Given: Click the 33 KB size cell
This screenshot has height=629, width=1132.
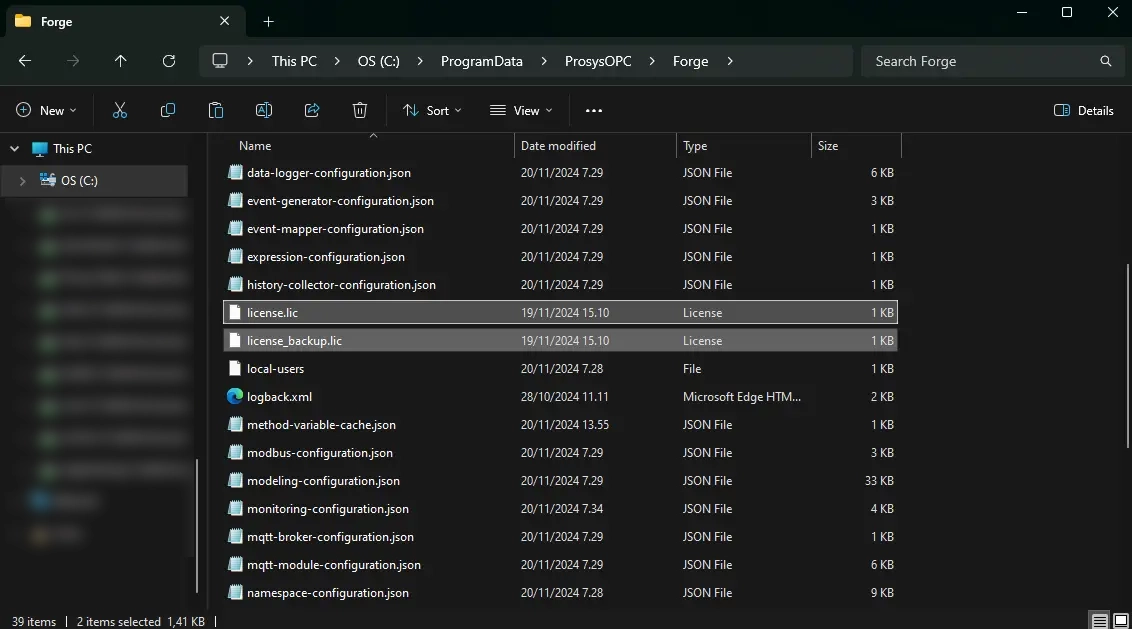Looking at the screenshot, I should (x=879, y=481).
